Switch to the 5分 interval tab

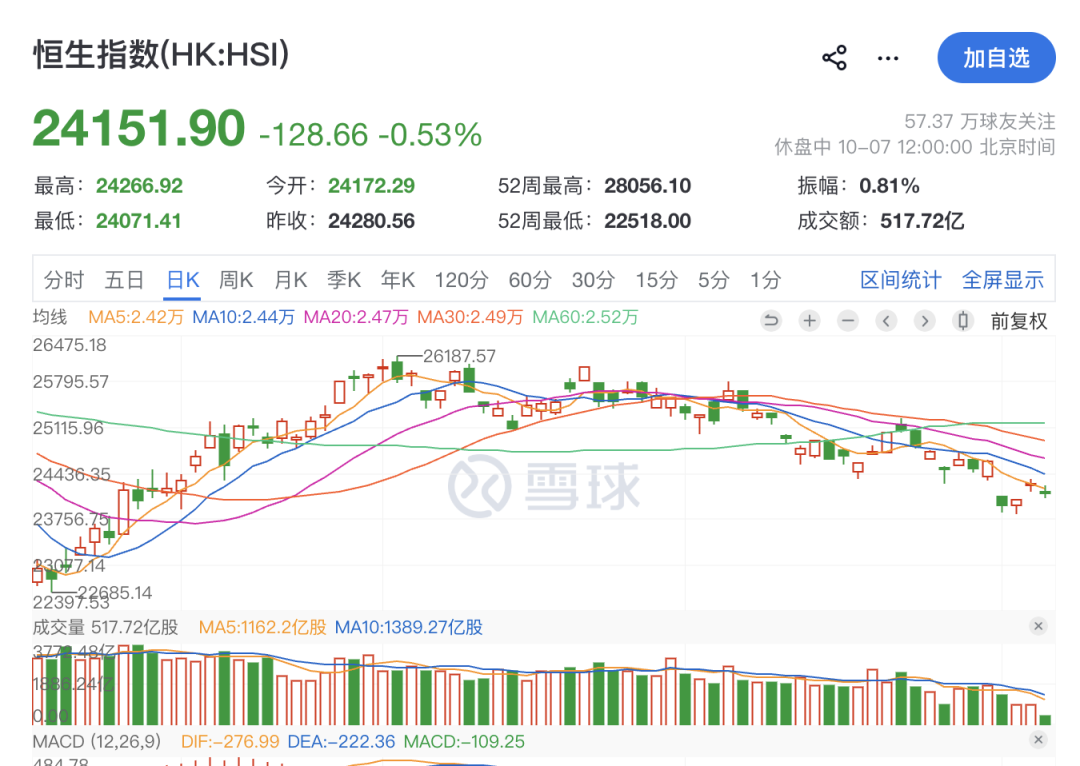[x=713, y=280]
